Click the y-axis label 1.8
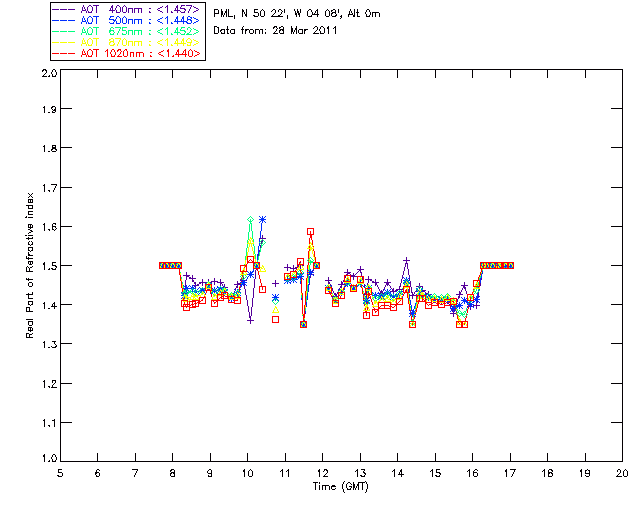This screenshot has height=512, width=640. coord(49,148)
